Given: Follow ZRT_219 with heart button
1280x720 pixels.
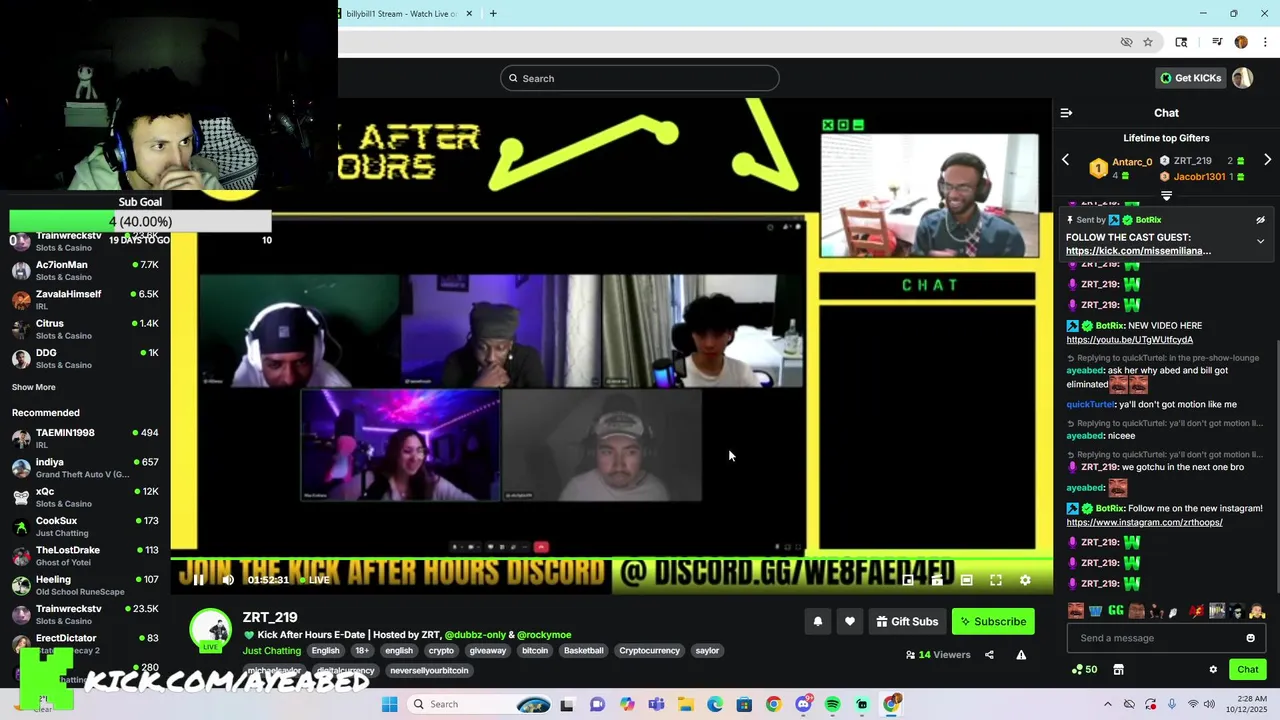Looking at the screenshot, I should pos(849,621).
